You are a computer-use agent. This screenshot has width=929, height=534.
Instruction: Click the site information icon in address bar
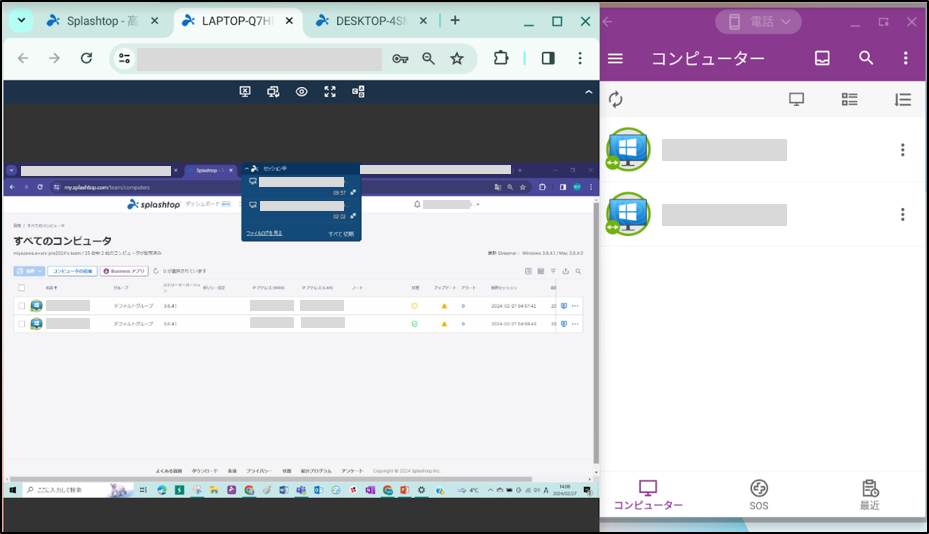point(124,58)
